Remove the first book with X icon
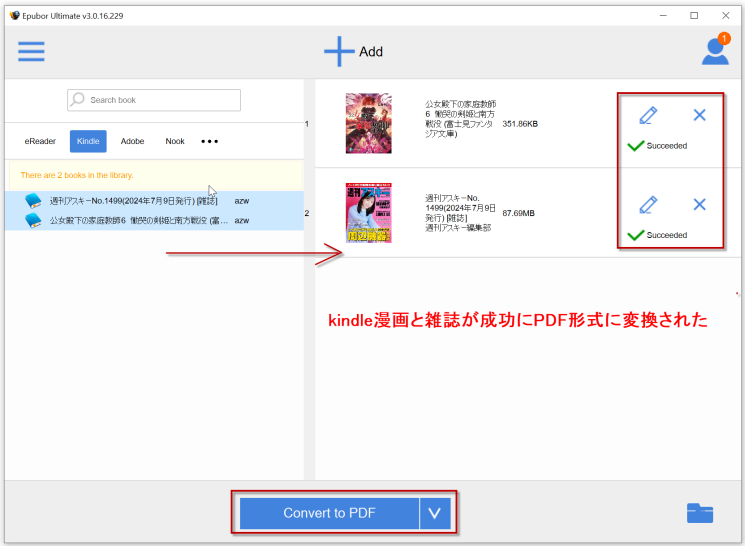The height and width of the screenshot is (546, 745). coord(700,115)
